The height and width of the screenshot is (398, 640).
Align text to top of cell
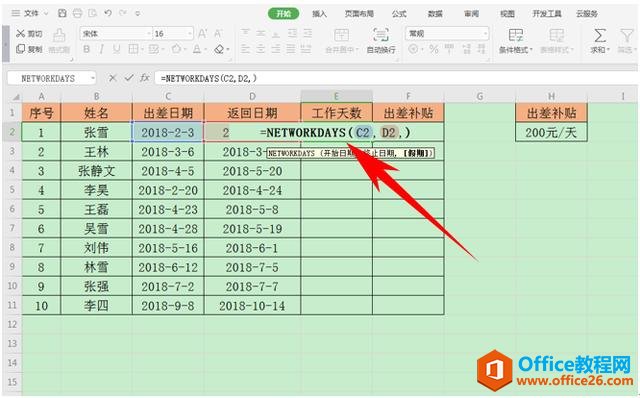245,33
